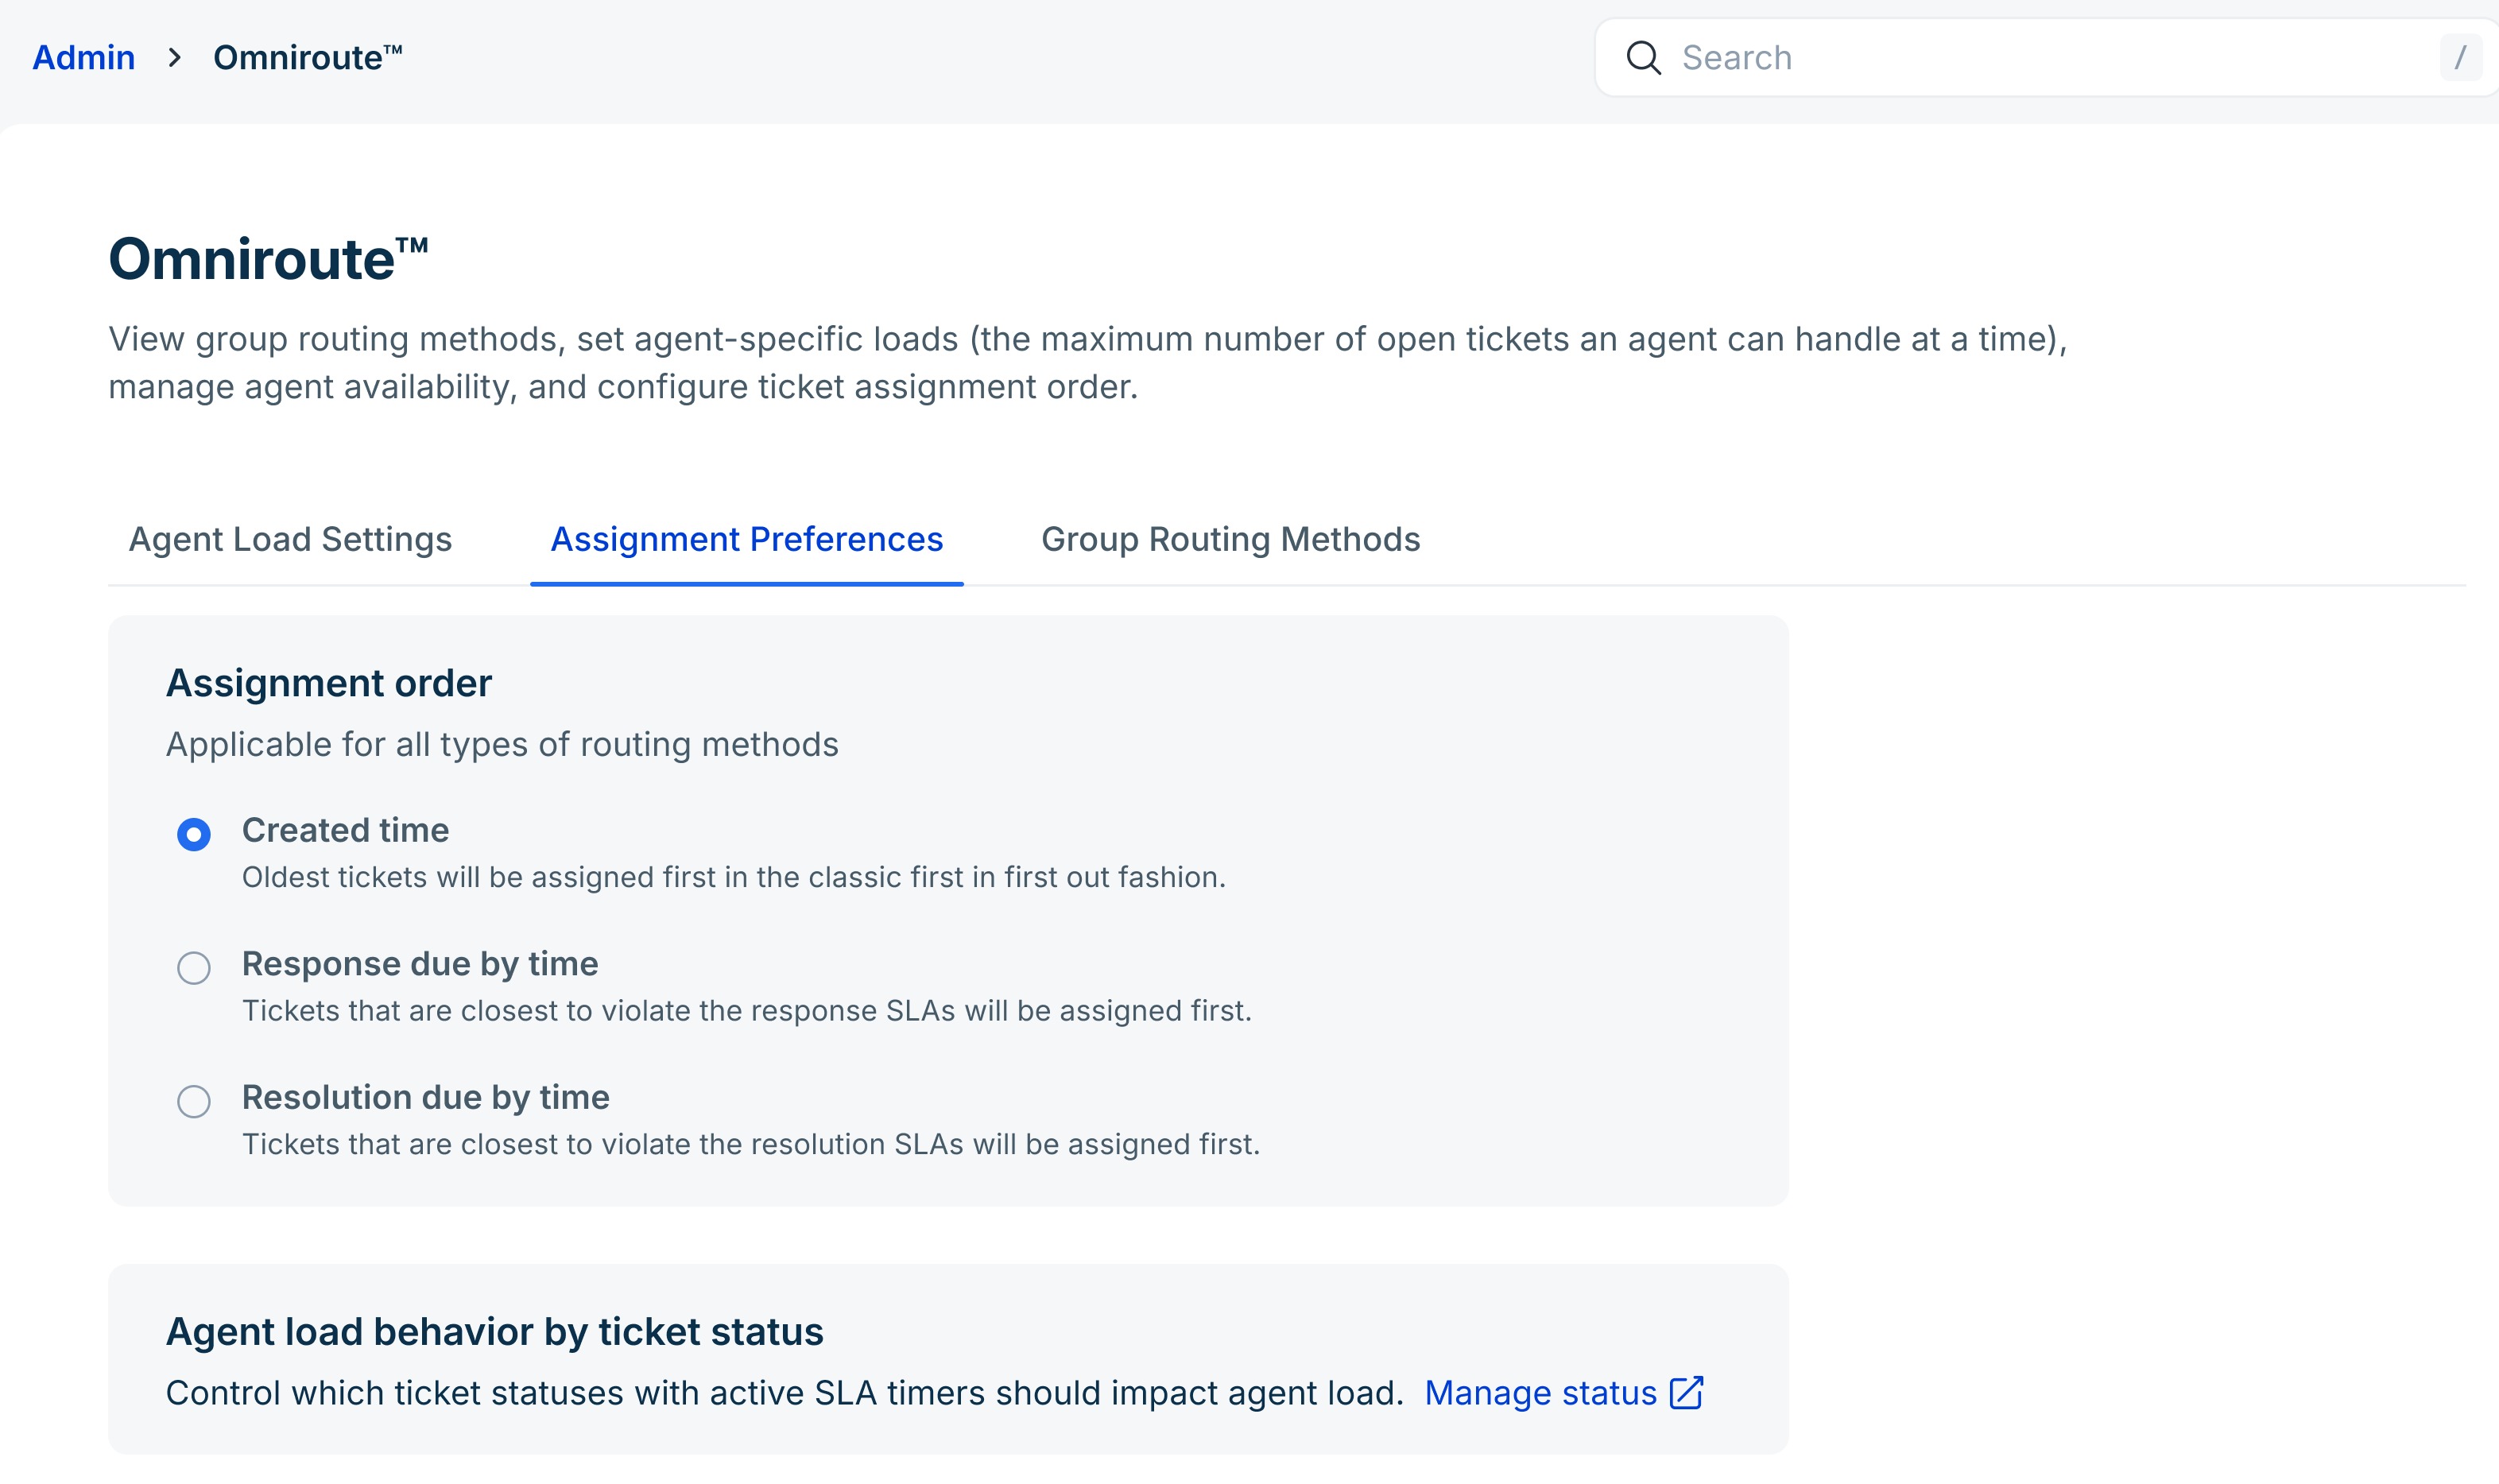2499x1484 pixels.
Task: Click the Omniroute breadcrumb label
Action: point(306,58)
